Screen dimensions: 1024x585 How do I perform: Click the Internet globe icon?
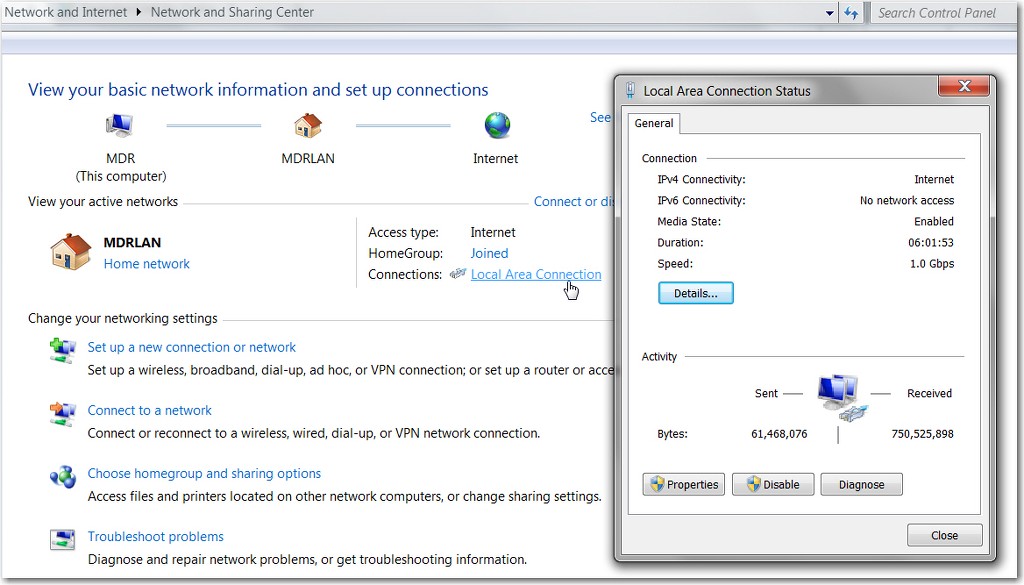[x=497, y=125]
